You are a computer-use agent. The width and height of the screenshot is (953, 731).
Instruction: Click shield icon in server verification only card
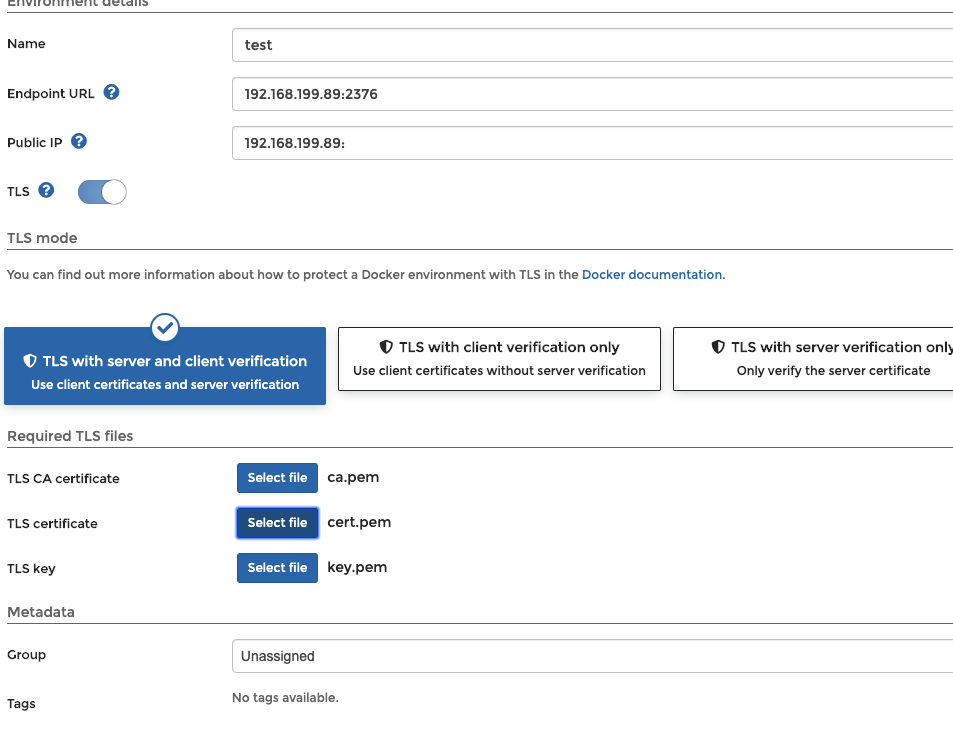tap(718, 347)
